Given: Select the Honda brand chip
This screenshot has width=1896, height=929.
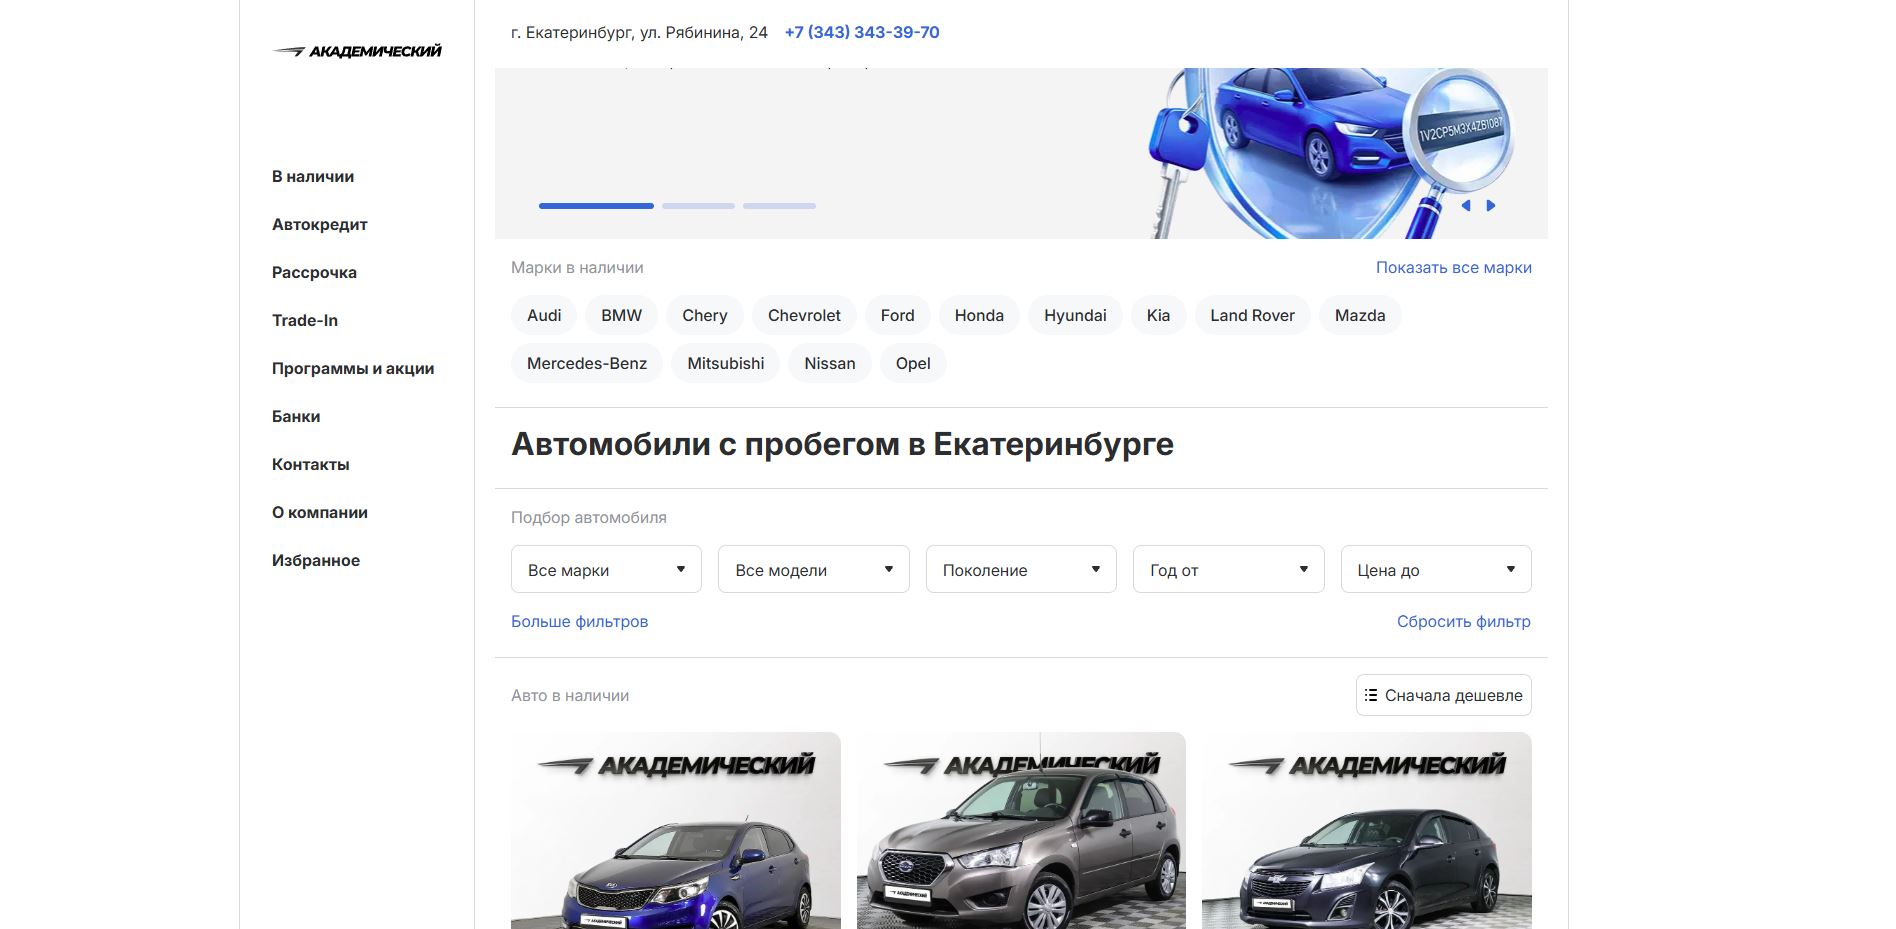Looking at the screenshot, I should (979, 315).
